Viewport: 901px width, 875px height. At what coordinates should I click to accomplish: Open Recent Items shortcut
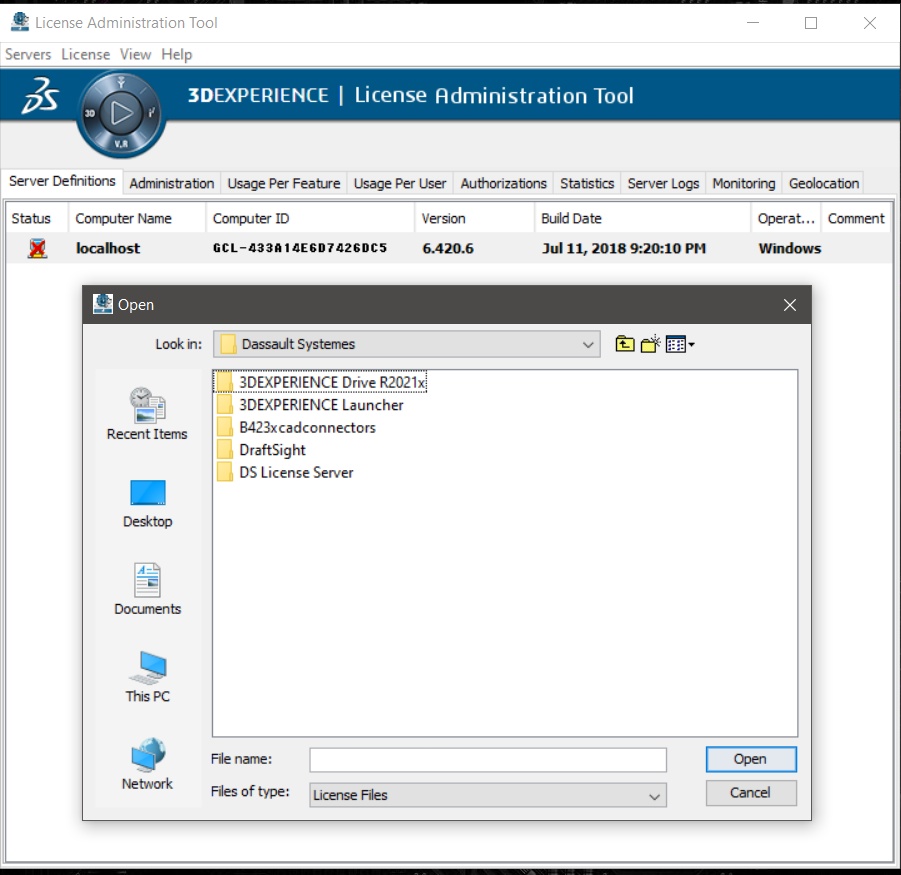[x=147, y=414]
